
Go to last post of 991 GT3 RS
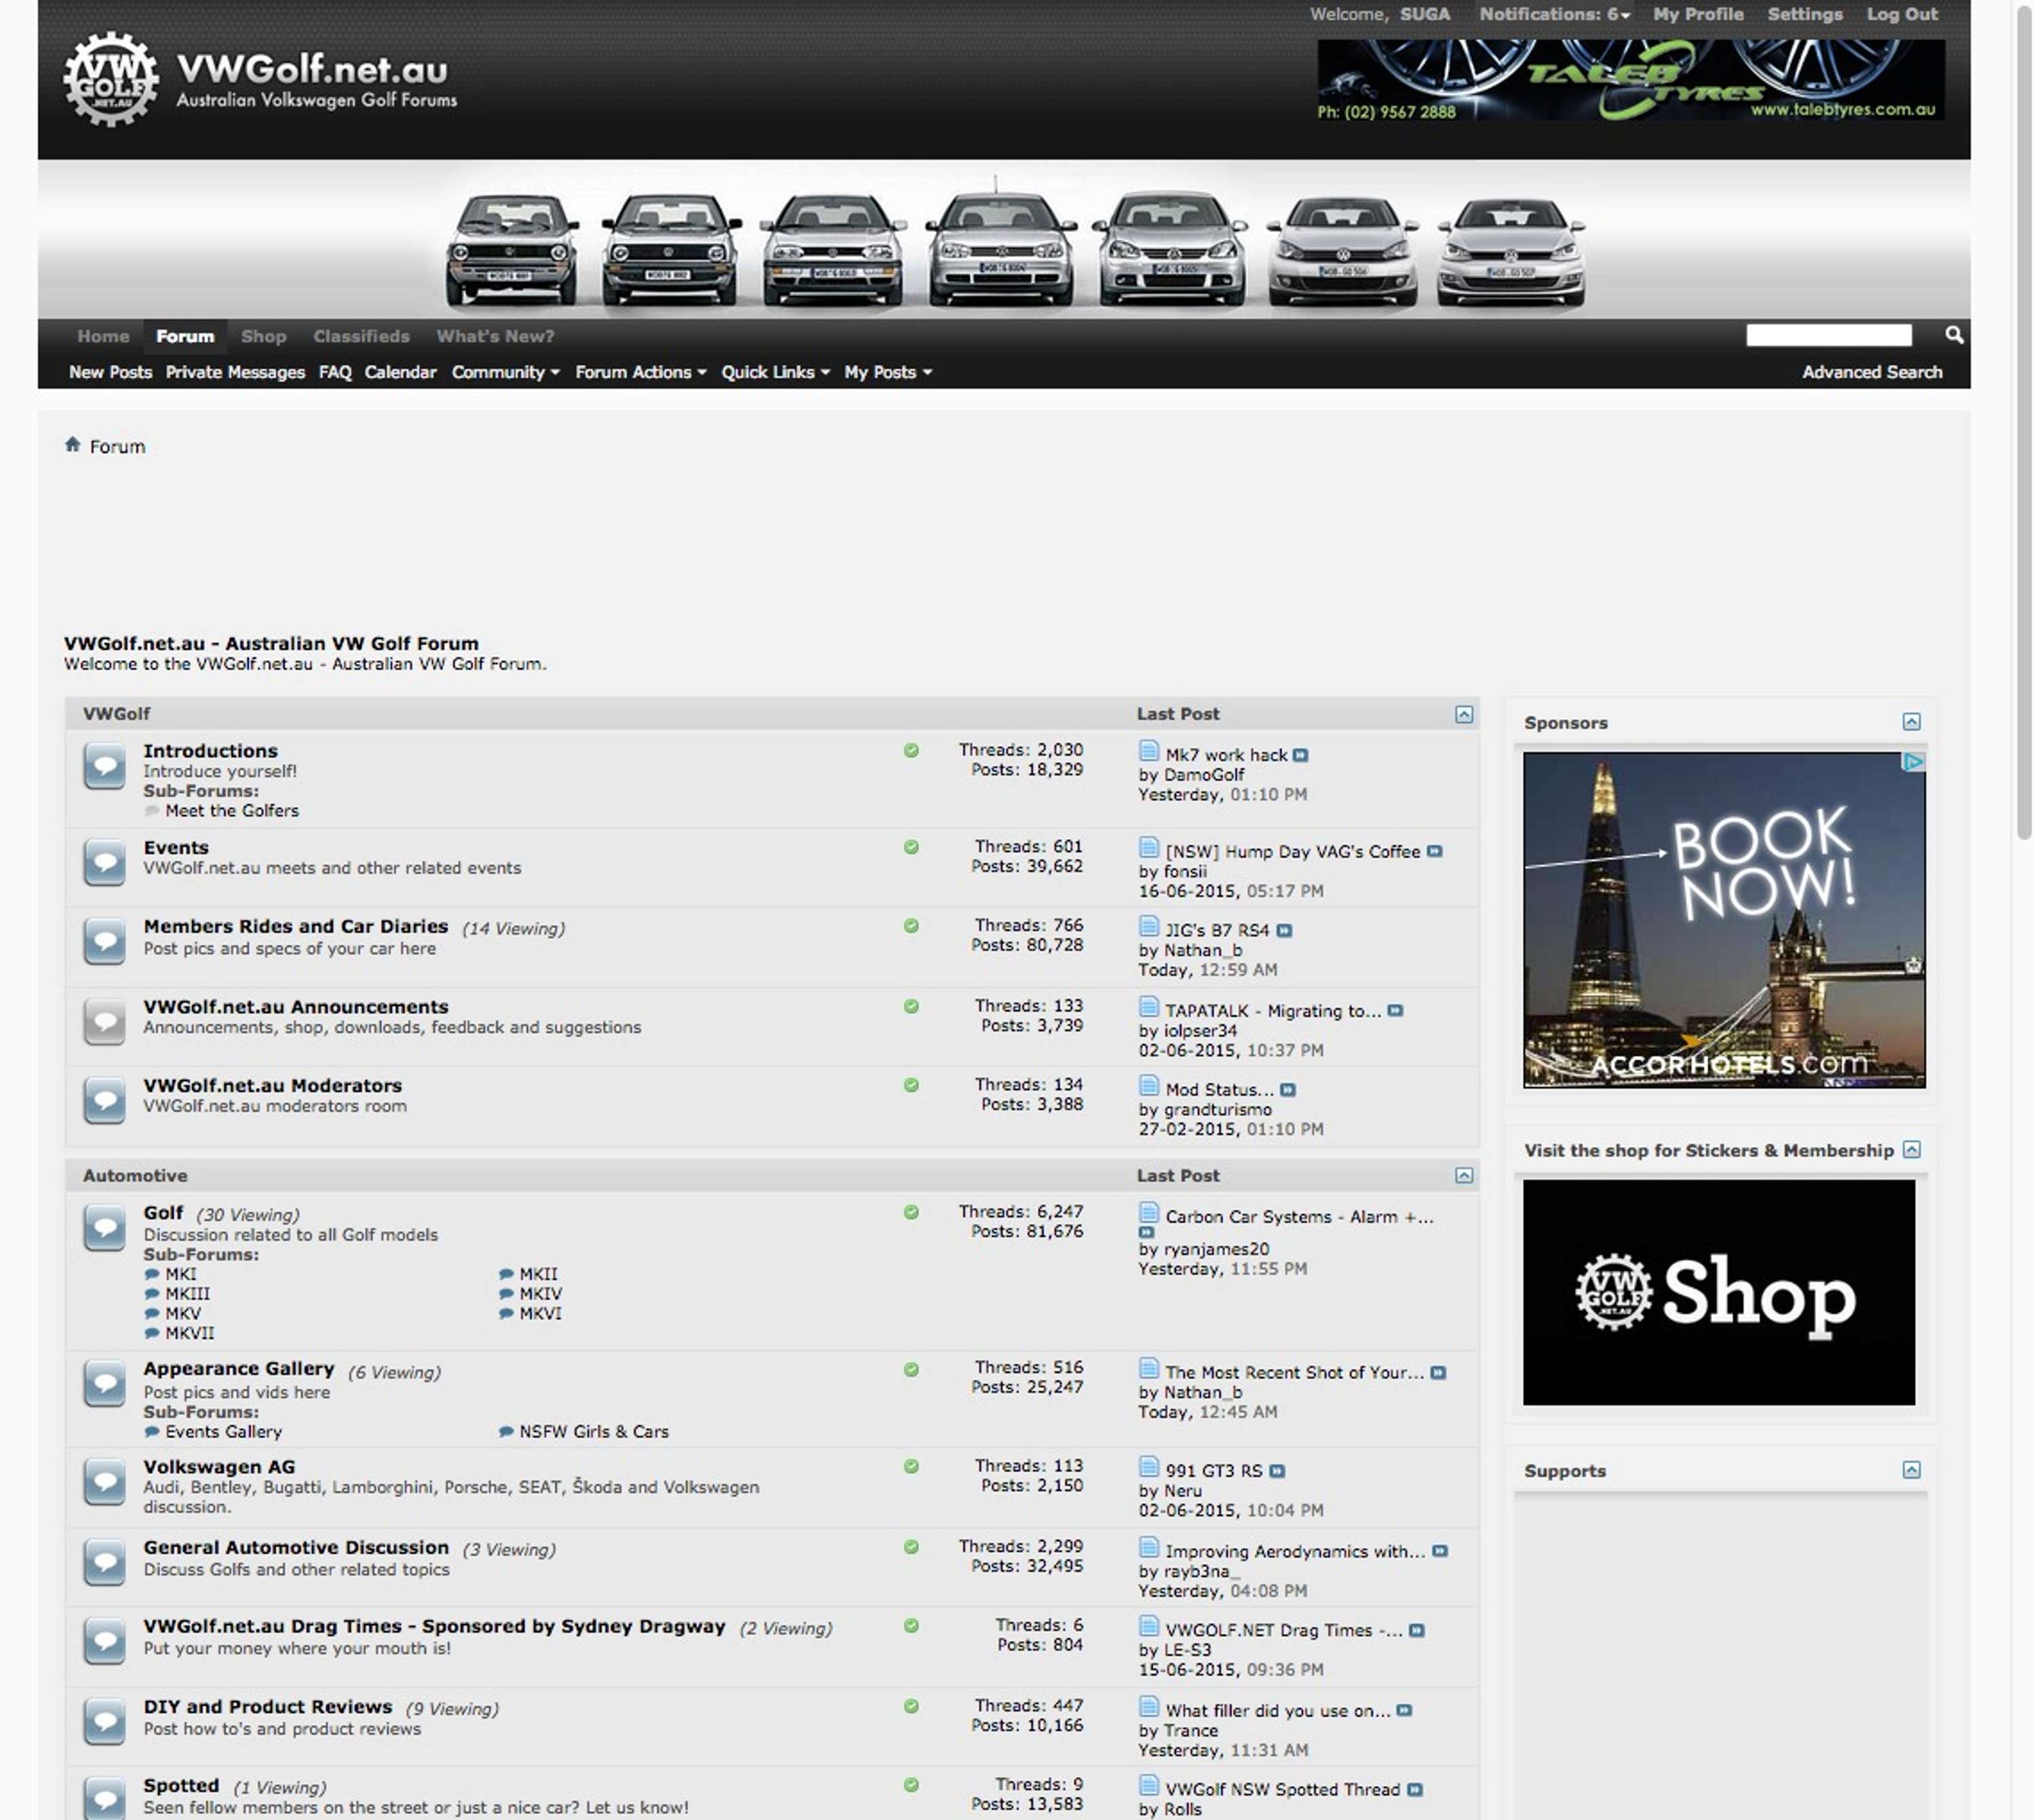1277,1470
